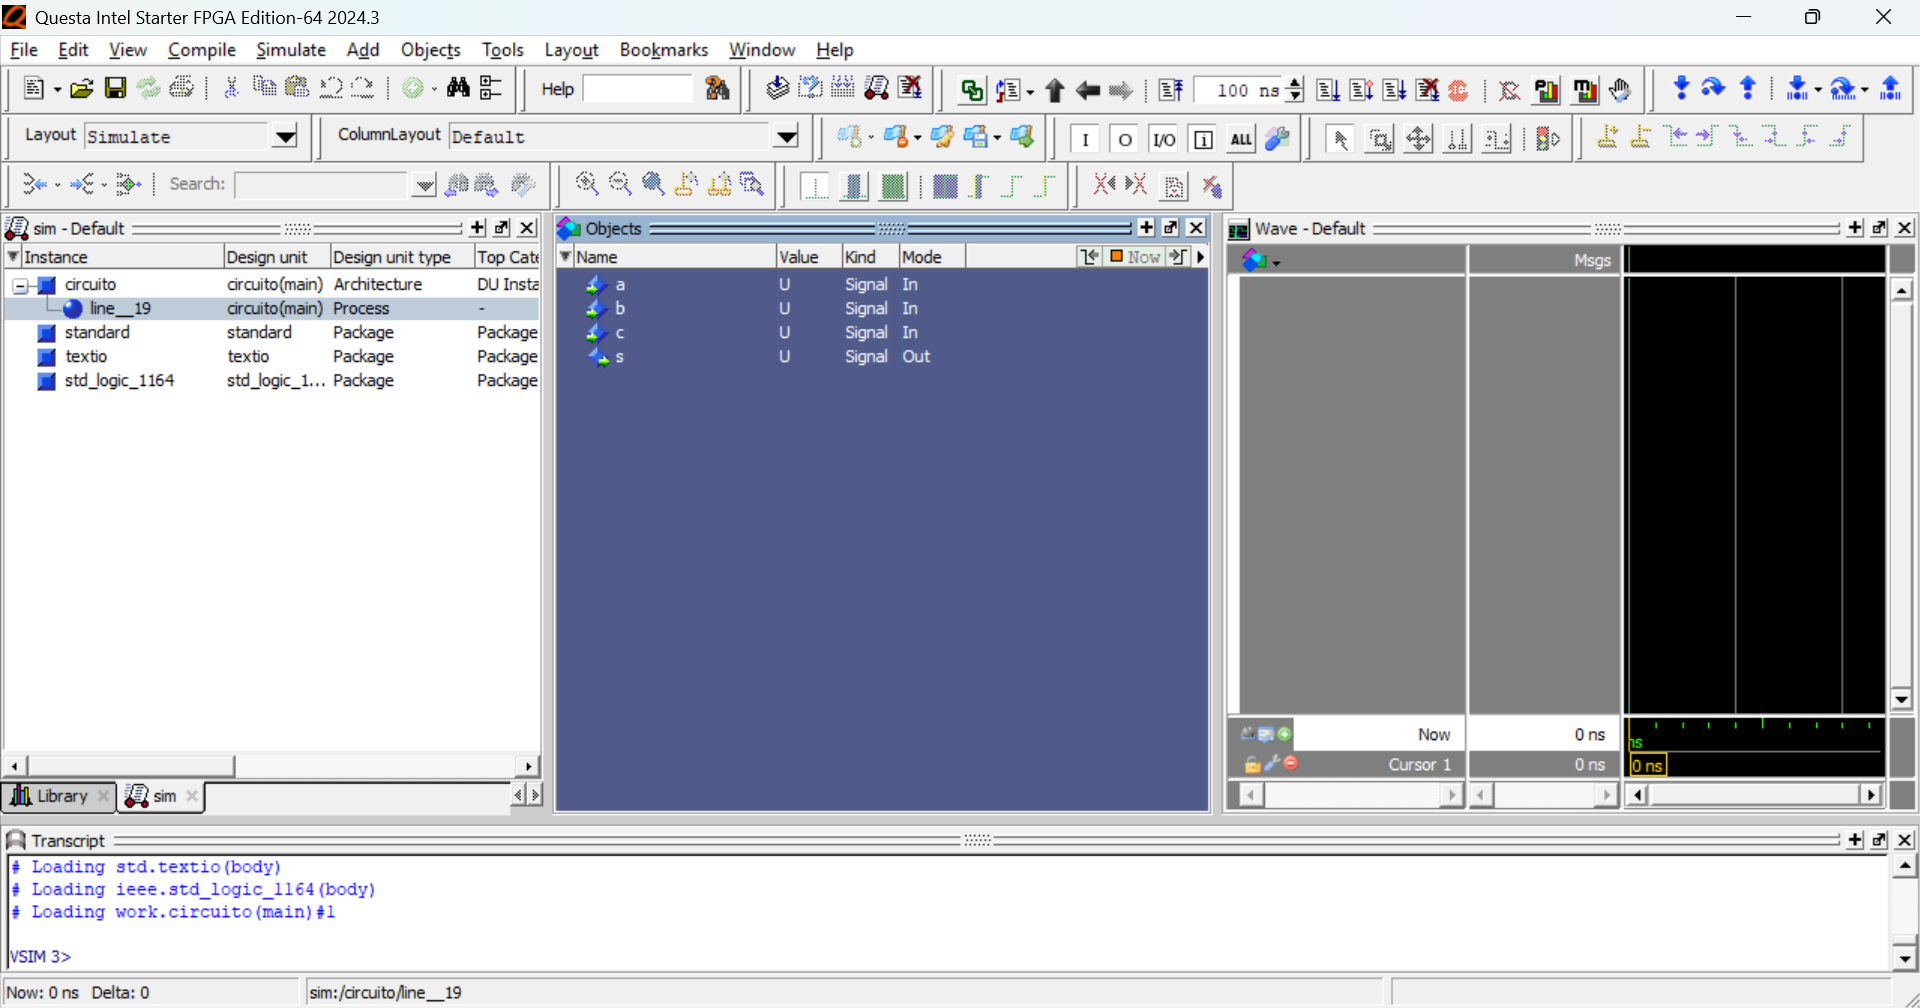Image resolution: width=1920 pixels, height=1008 pixels.
Task: Toggle the I (inputs) filter button
Action: point(1085,139)
